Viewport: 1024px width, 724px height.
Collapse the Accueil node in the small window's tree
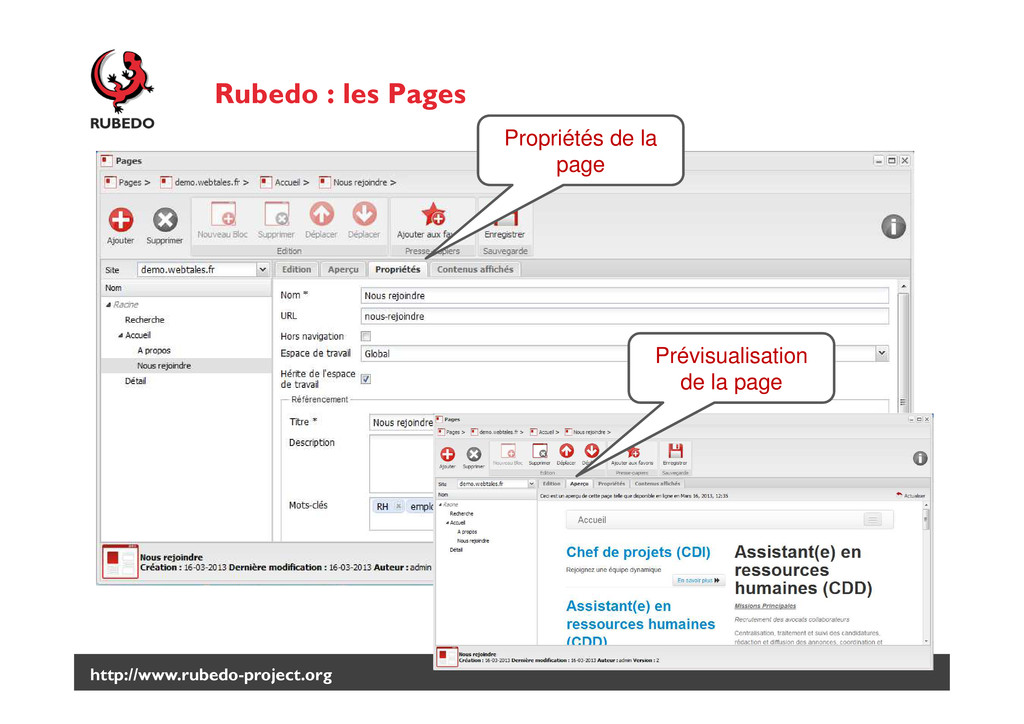[x=448, y=523]
